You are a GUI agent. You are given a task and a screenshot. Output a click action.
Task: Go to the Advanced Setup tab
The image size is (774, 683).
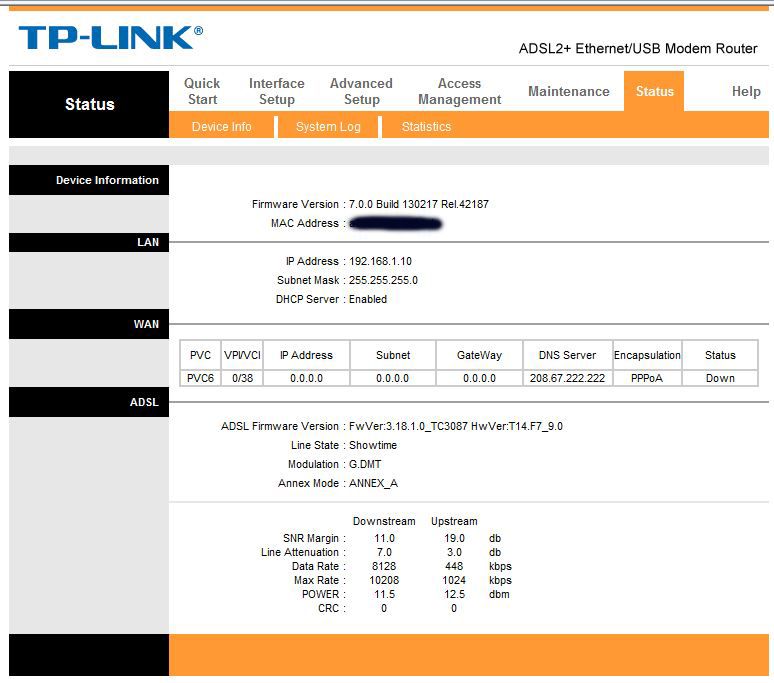pyautogui.click(x=361, y=91)
